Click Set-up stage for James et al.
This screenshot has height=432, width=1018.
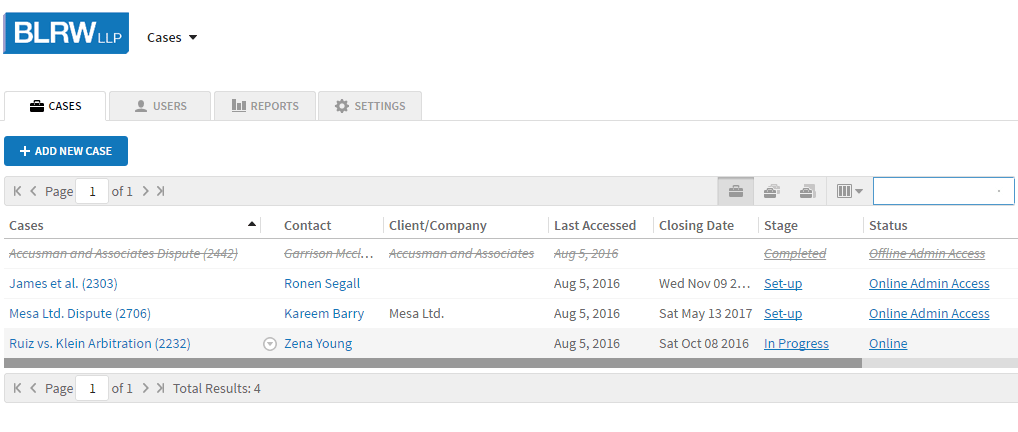783,283
